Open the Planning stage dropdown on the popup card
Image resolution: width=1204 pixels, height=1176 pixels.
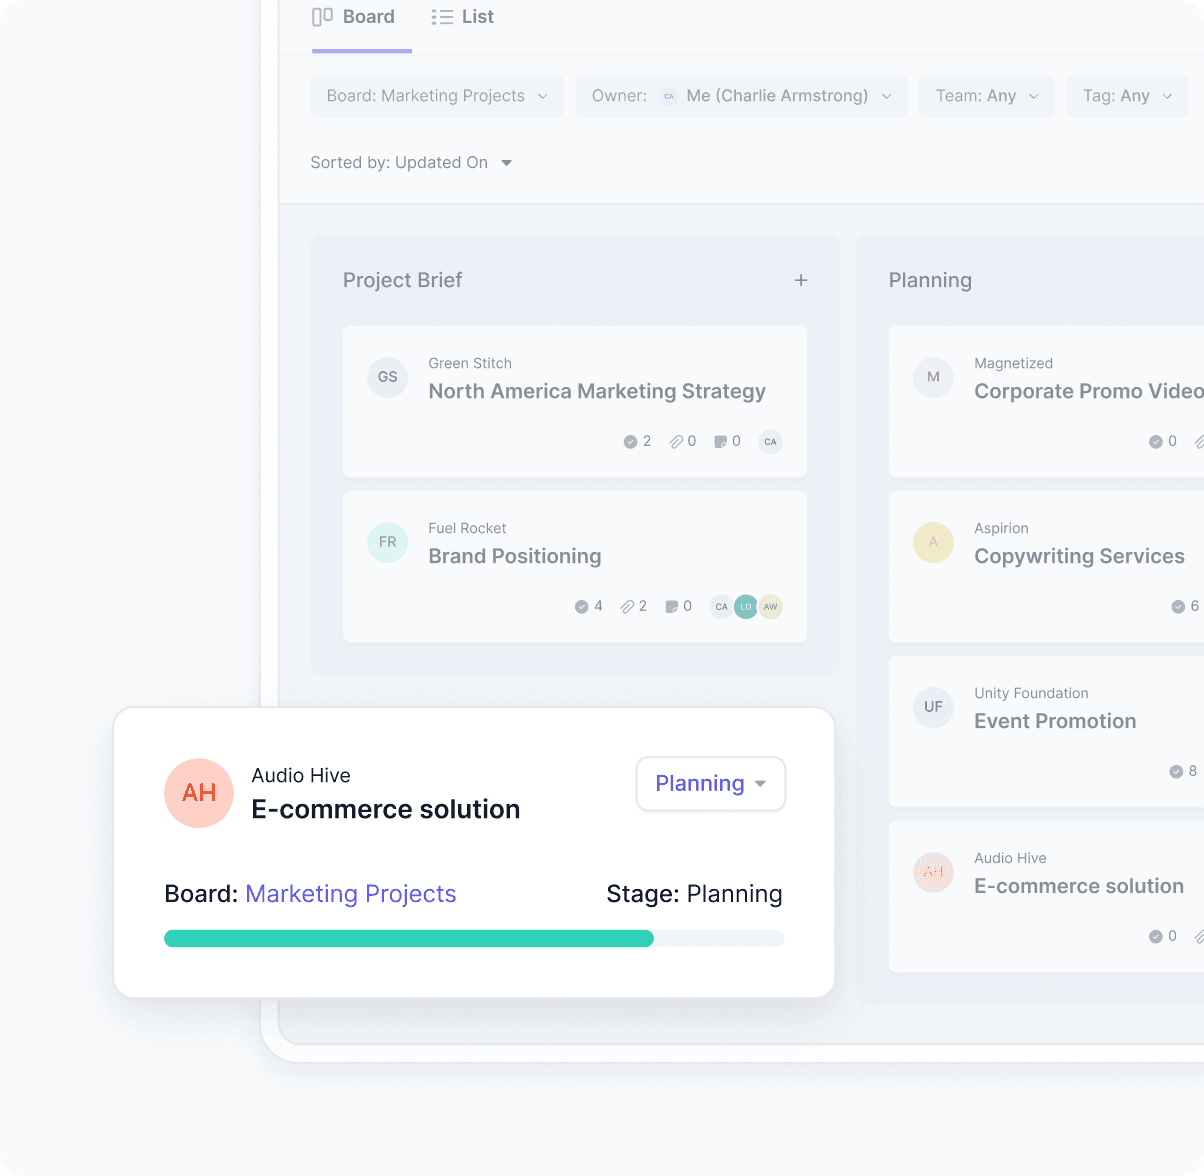click(710, 784)
